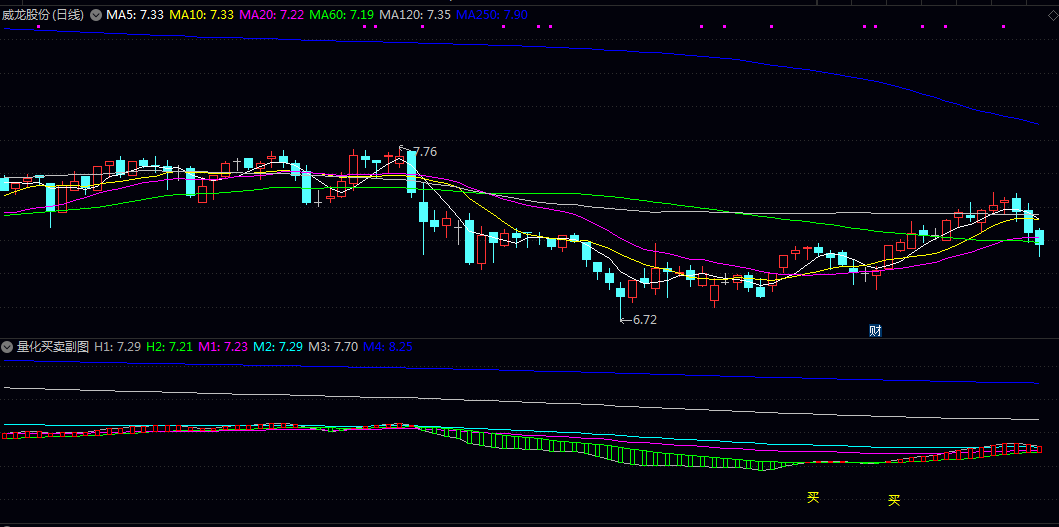Click the 7.76 high price label
1059x527 pixels.
(424, 151)
